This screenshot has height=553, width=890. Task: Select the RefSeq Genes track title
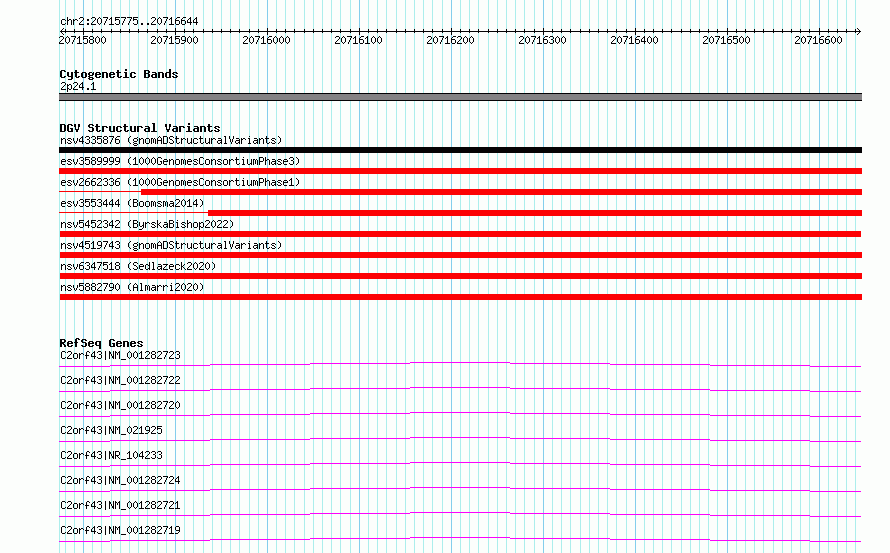pyautogui.click(x=101, y=343)
